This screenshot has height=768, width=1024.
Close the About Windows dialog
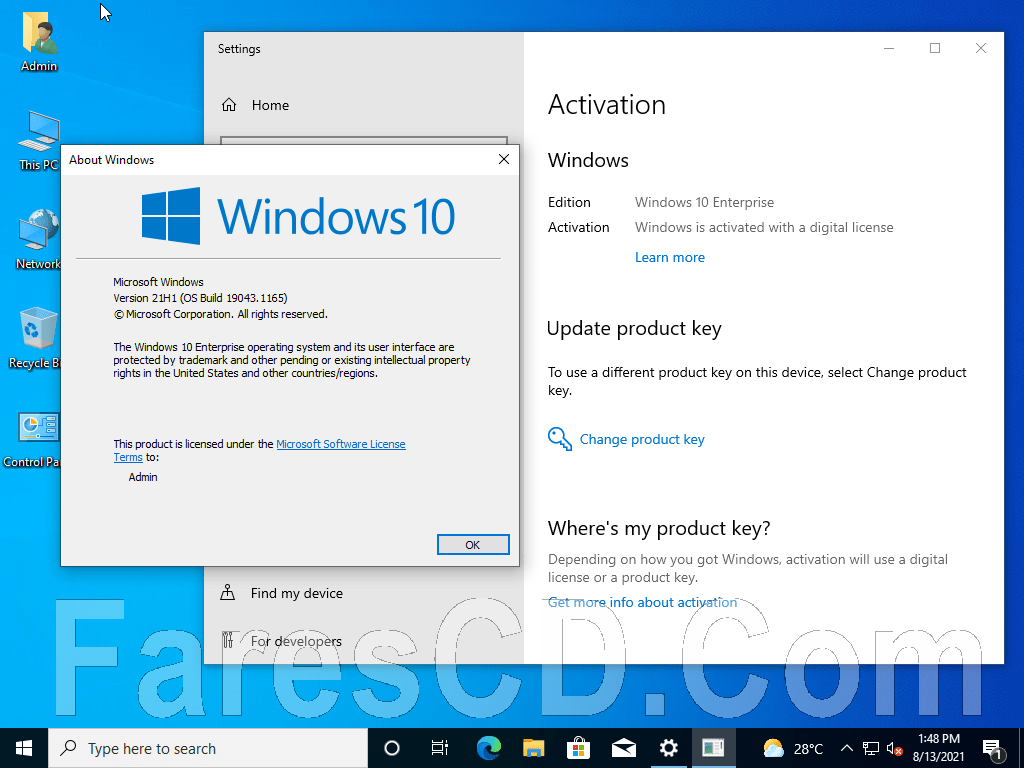[x=504, y=159]
